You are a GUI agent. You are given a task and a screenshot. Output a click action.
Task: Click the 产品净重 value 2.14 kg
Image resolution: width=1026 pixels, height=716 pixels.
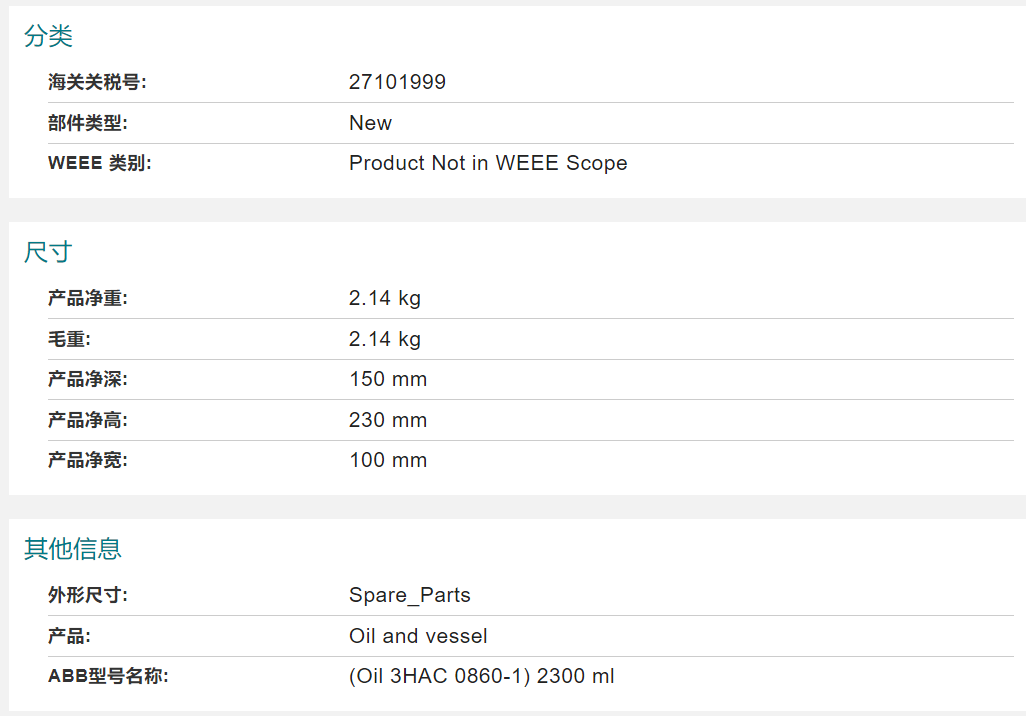pyautogui.click(x=385, y=298)
